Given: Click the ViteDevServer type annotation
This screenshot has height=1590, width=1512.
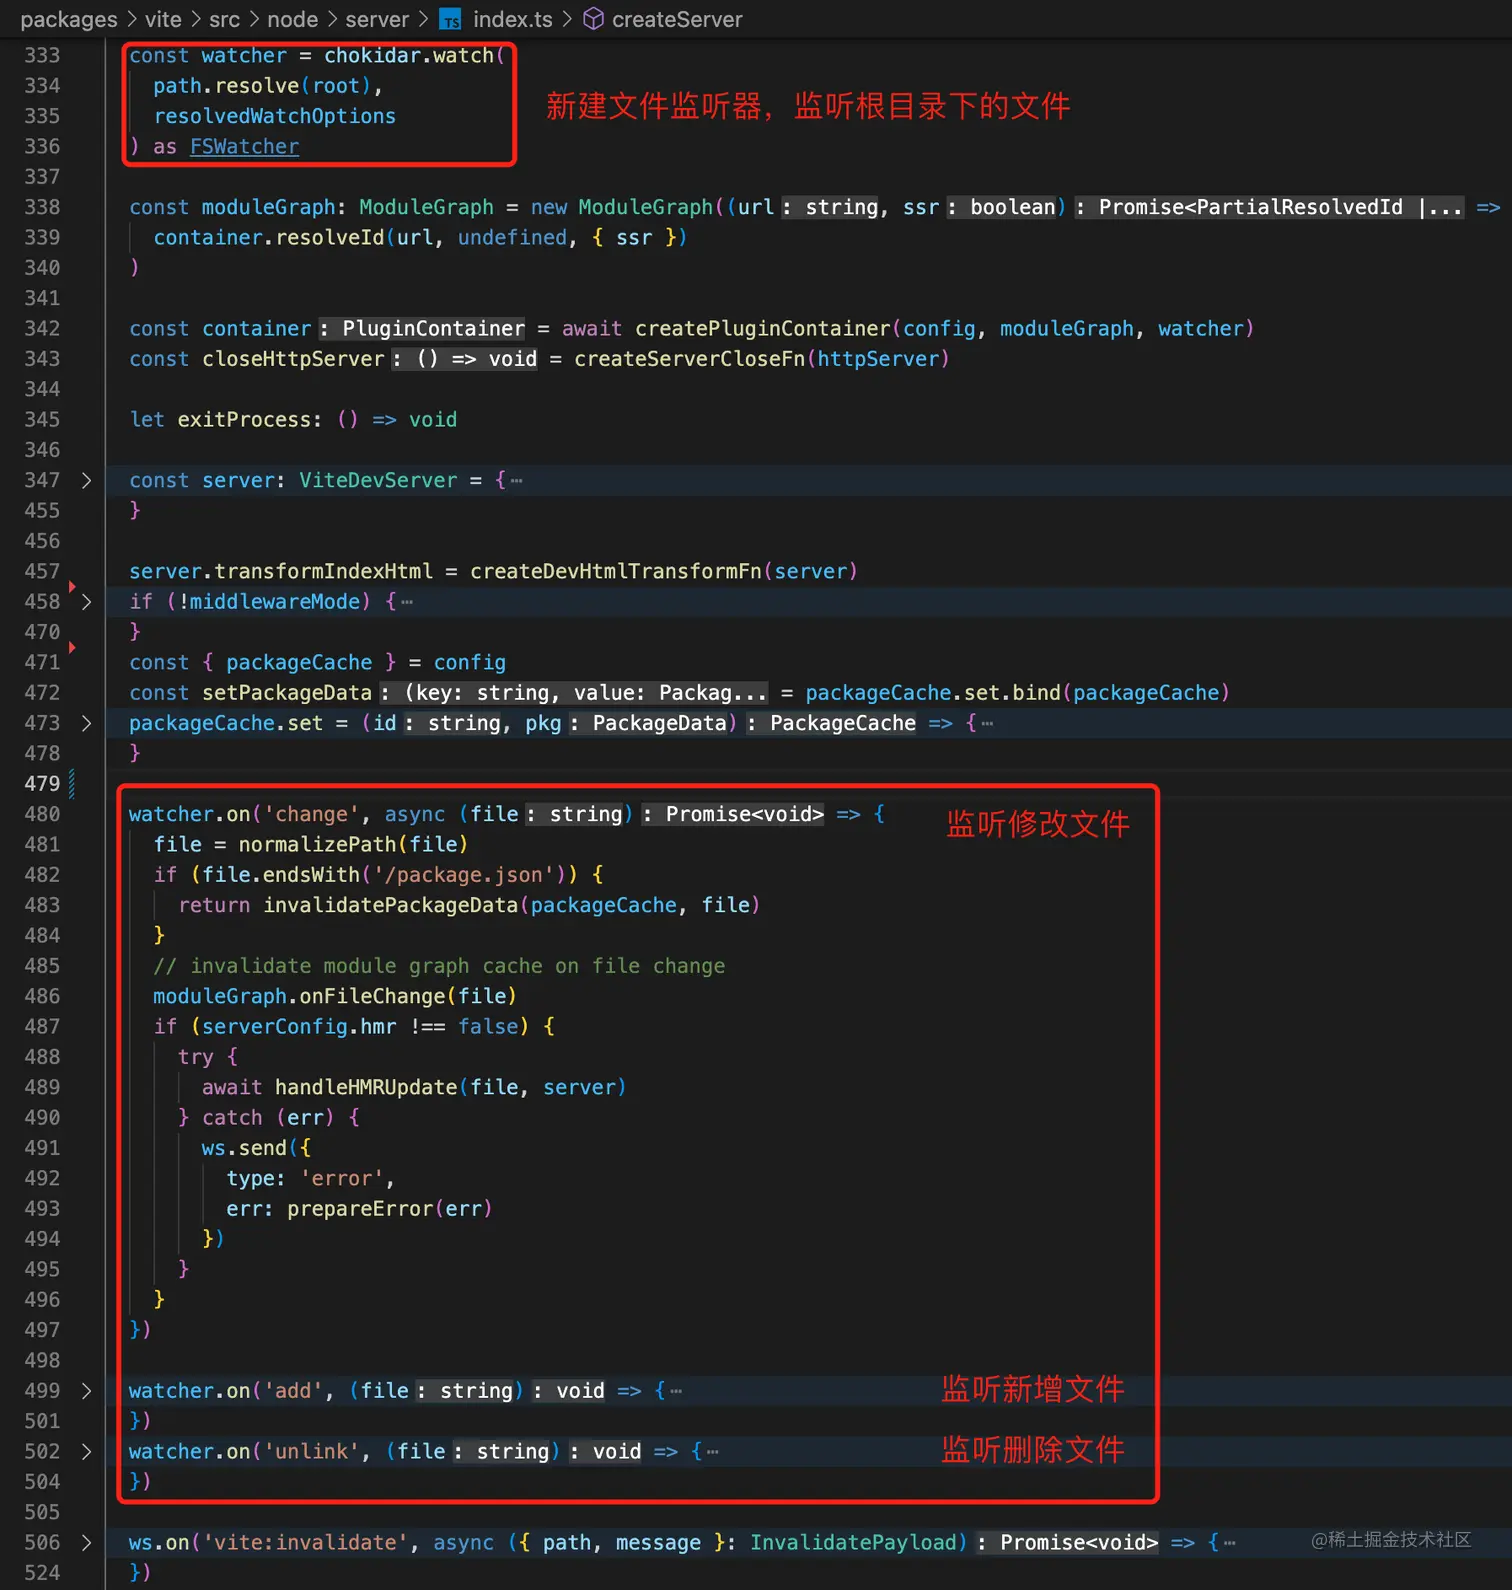Looking at the screenshot, I should click(378, 481).
